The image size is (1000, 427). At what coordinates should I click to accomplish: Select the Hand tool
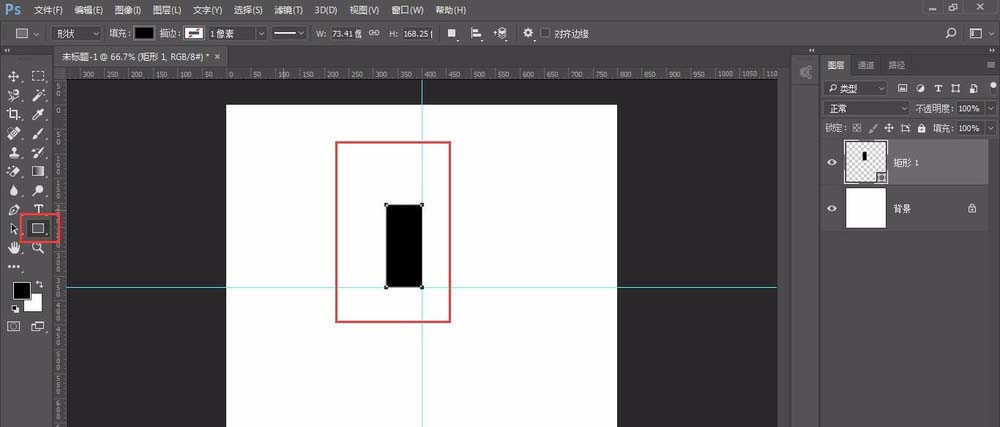click(14, 247)
